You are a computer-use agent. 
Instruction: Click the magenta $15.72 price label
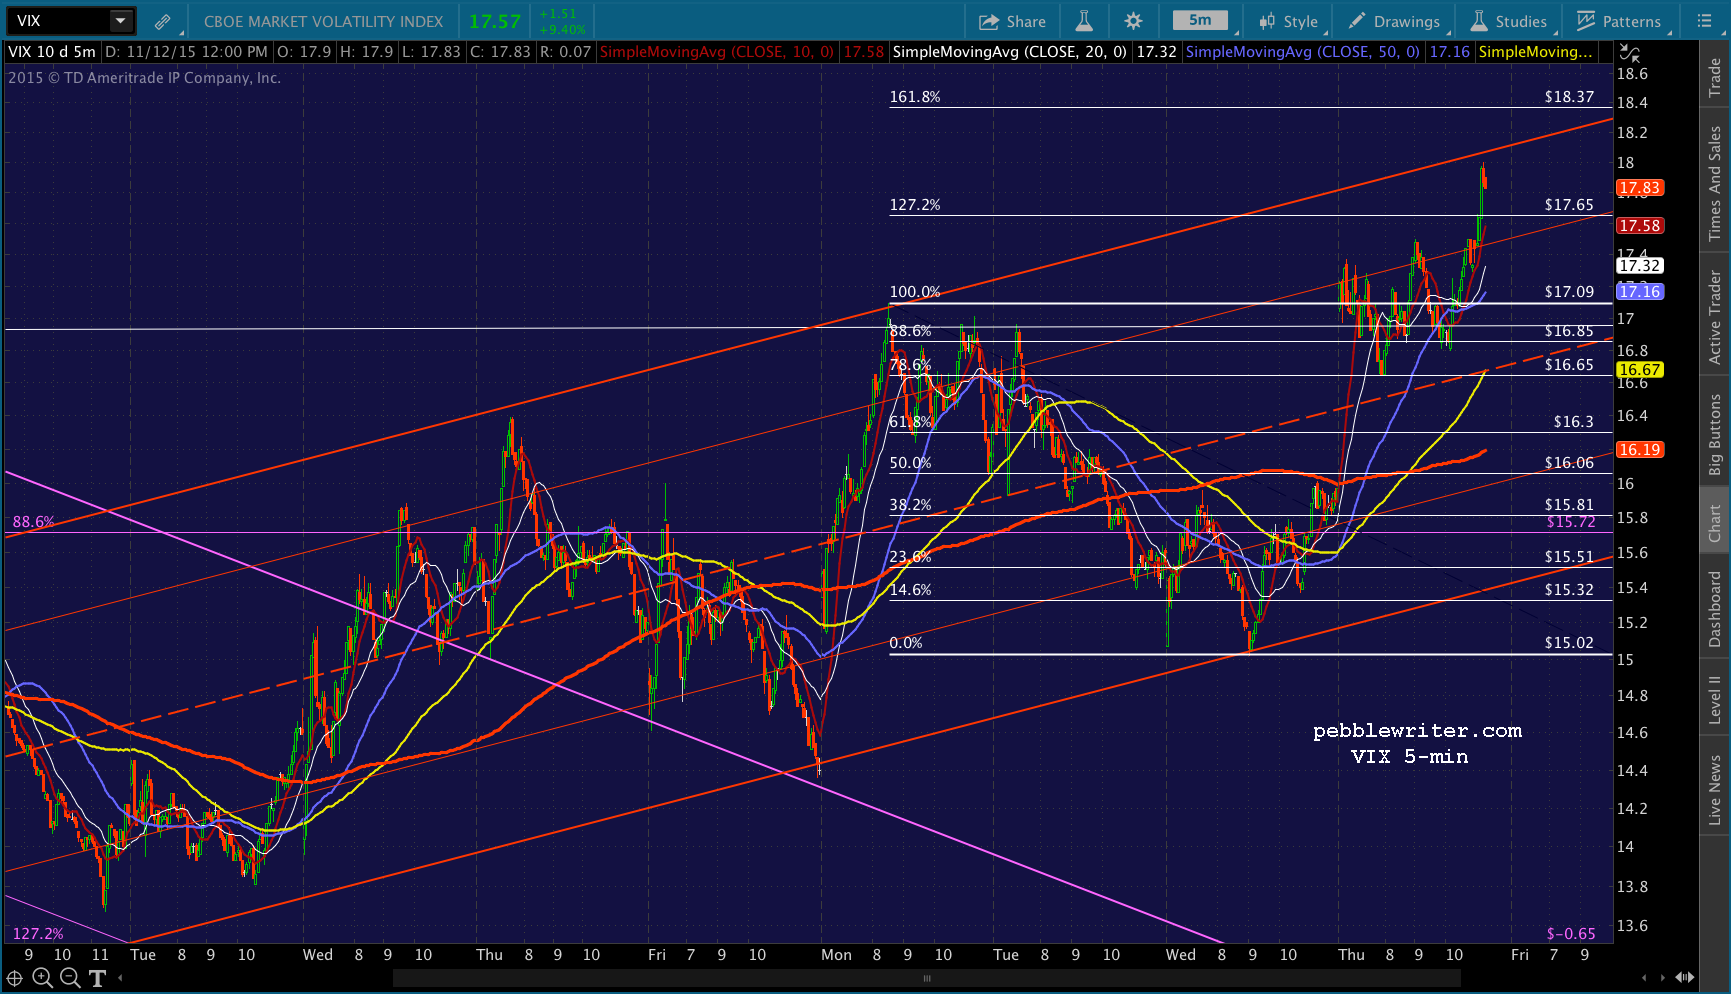coord(1571,522)
